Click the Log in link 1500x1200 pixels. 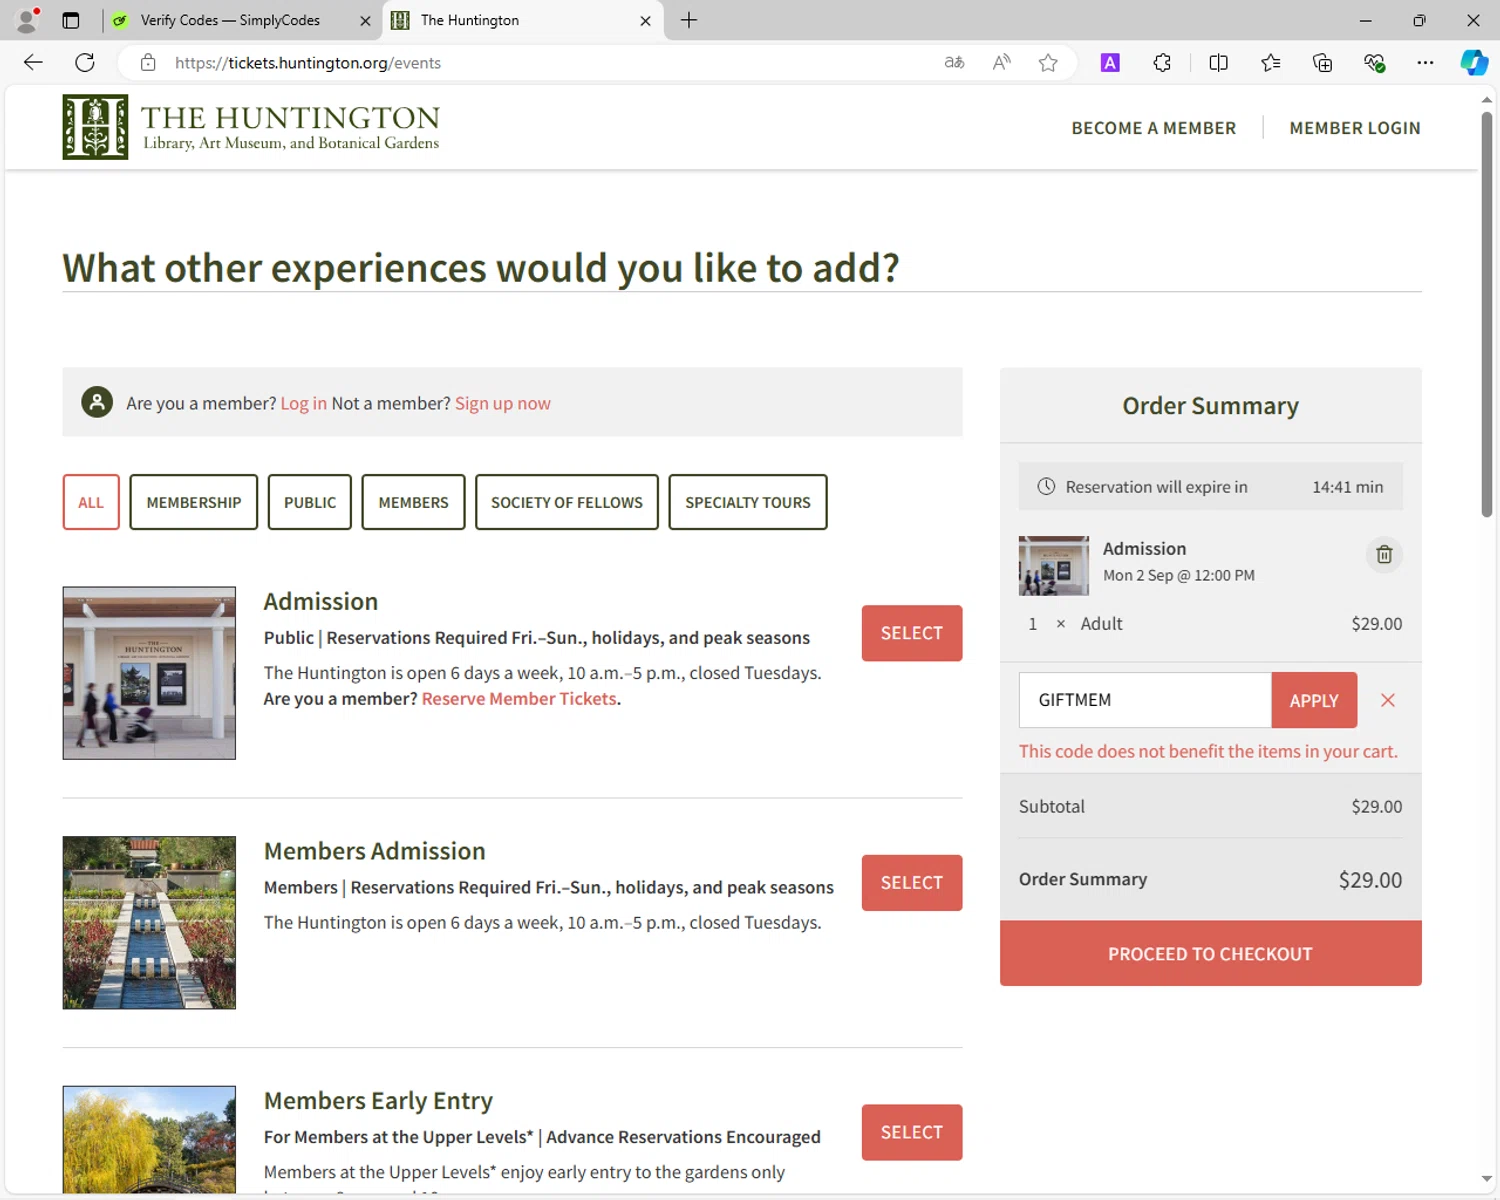point(303,403)
